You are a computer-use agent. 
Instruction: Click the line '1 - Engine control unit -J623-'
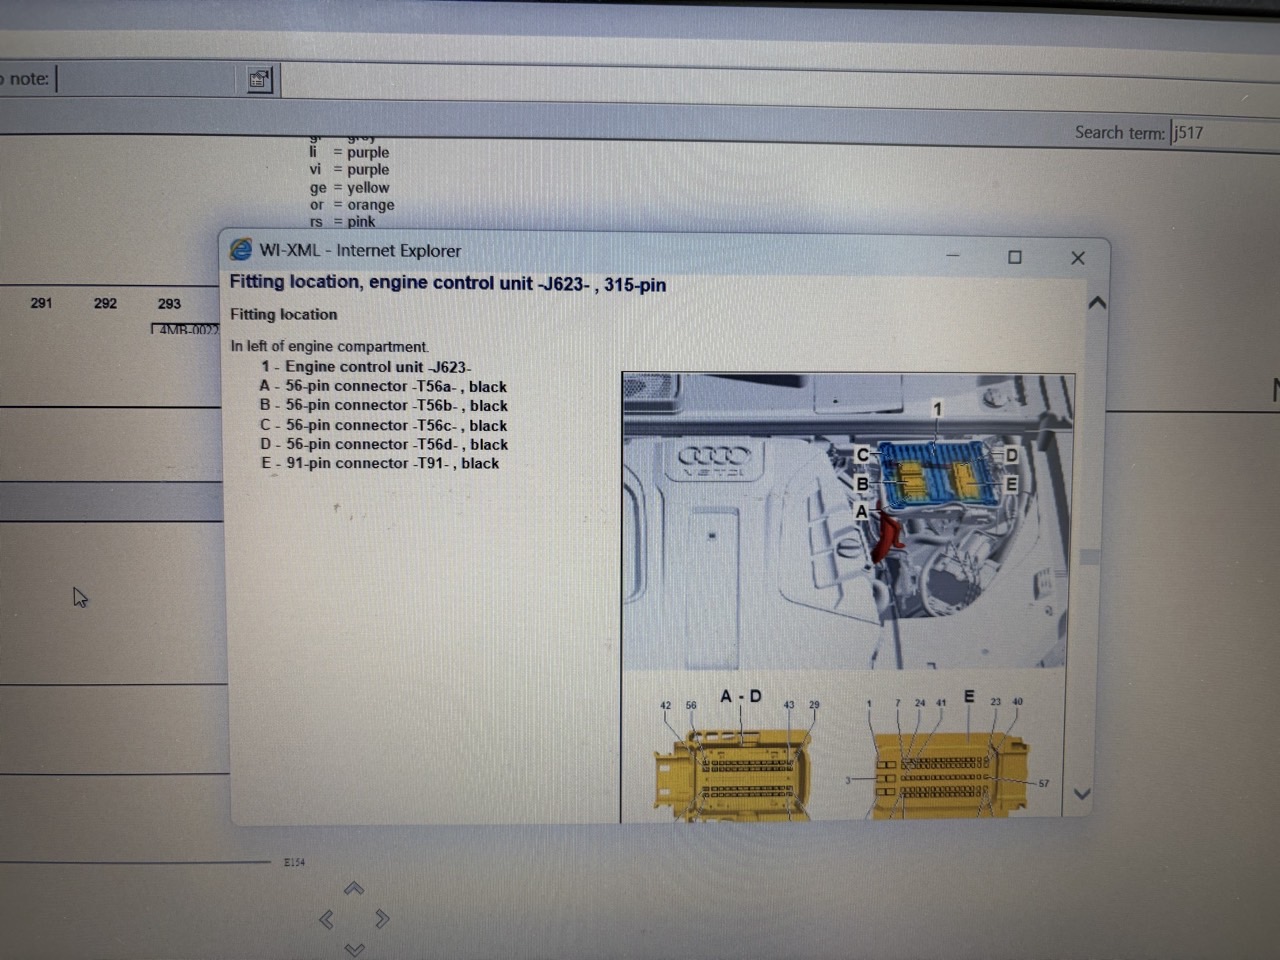tap(366, 367)
